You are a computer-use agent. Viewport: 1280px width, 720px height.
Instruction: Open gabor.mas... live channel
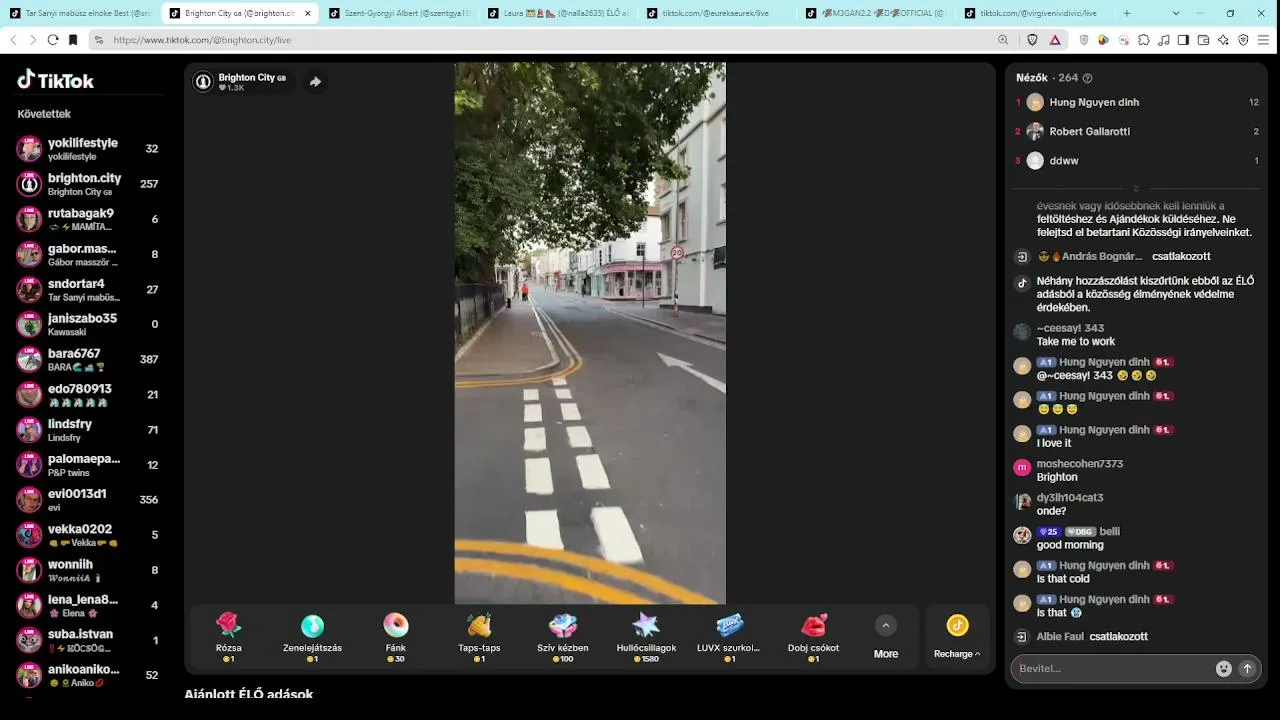click(x=89, y=254)
